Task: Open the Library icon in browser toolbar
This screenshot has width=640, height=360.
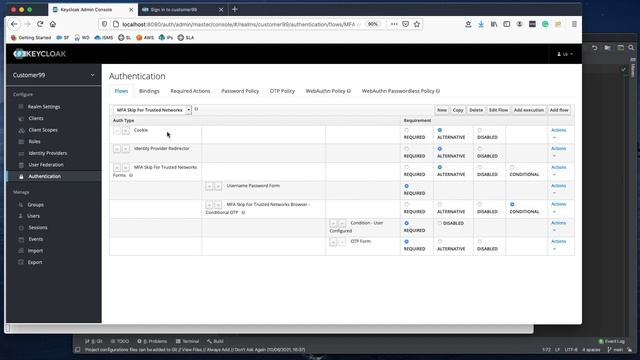Action: [494, 24]
